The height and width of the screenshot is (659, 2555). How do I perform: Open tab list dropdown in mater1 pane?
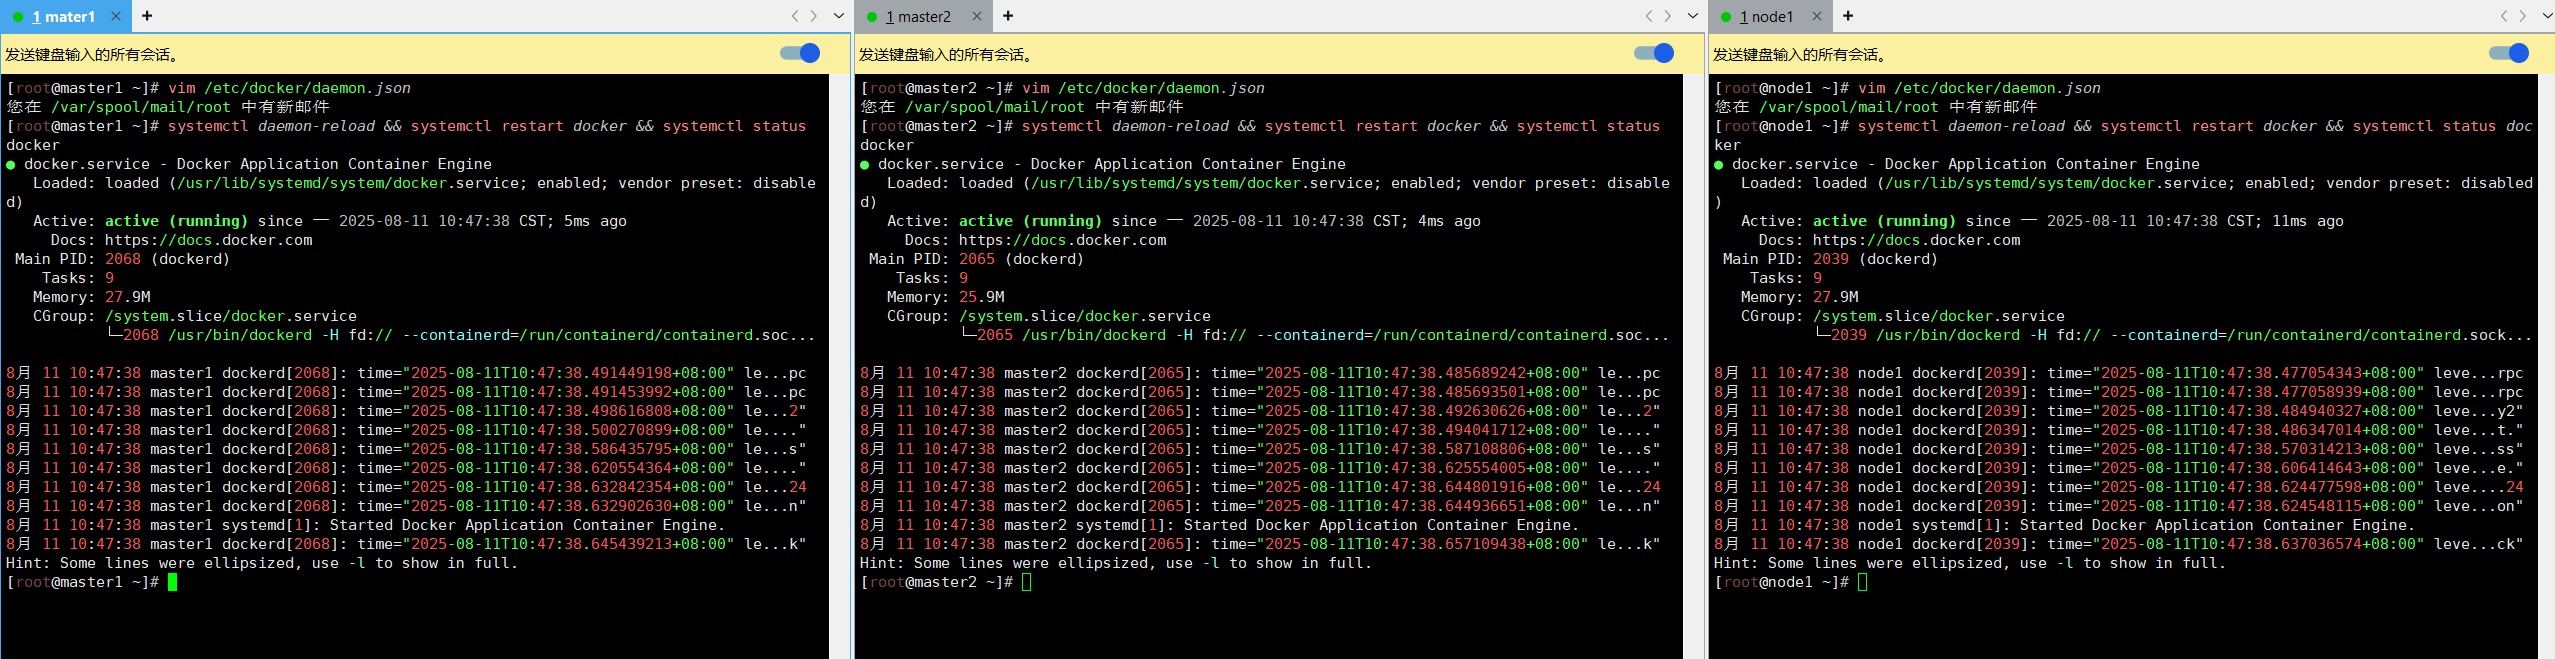coord(839,16)
